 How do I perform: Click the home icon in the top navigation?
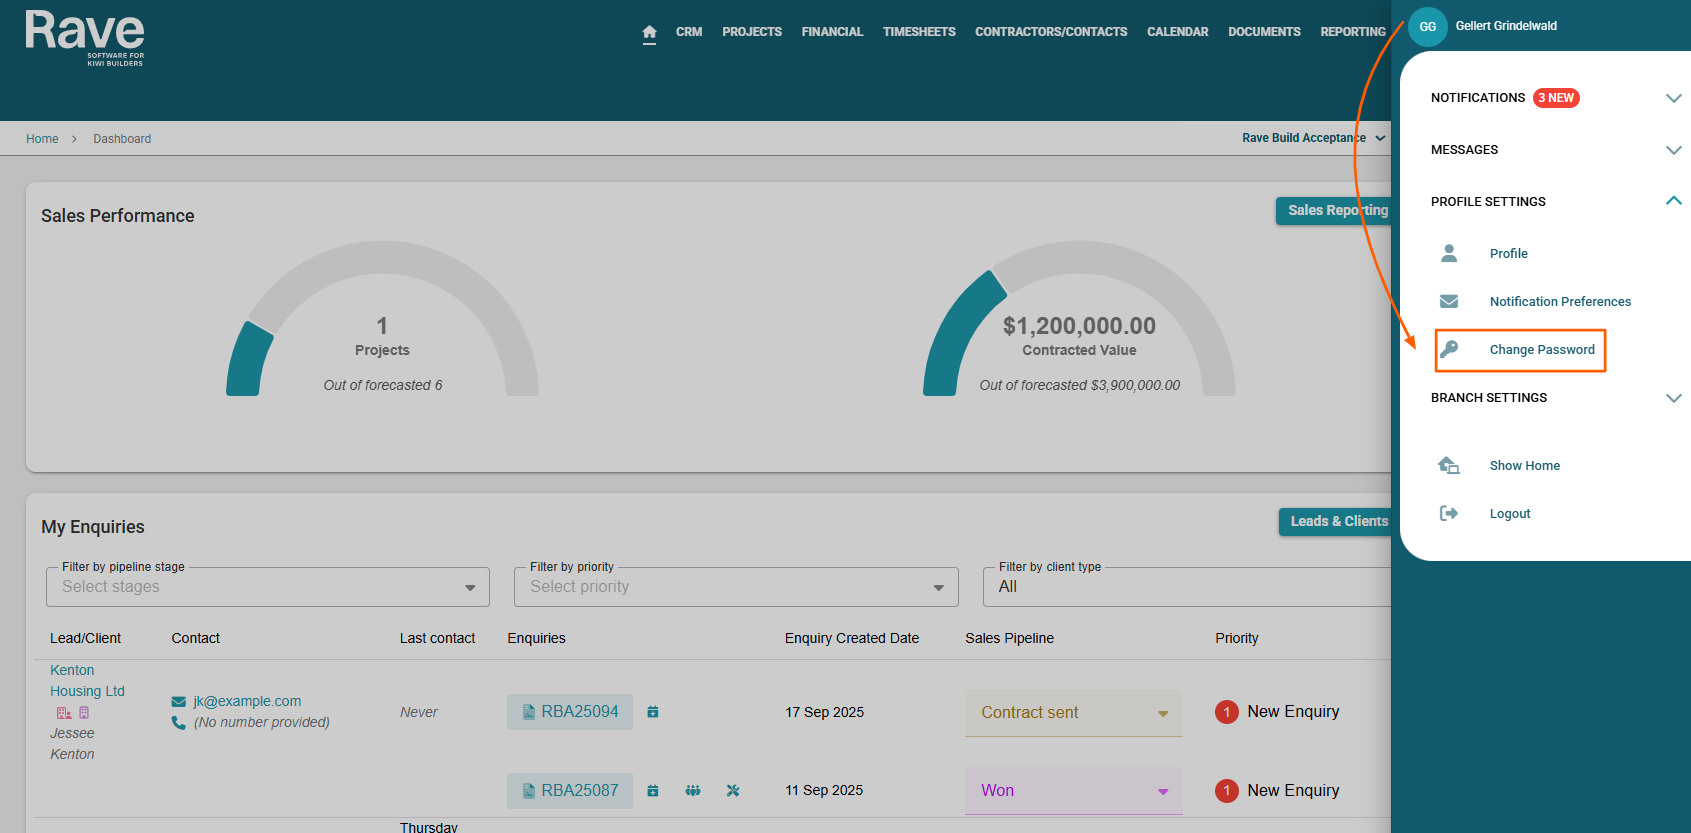pyautogui.click(x=649, y=32)
